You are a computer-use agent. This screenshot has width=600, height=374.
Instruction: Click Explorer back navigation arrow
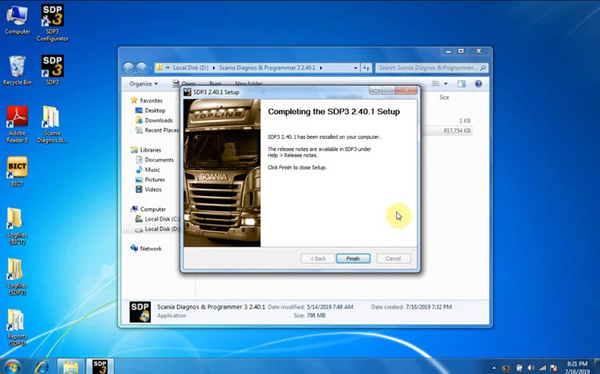tap(129, 68)
